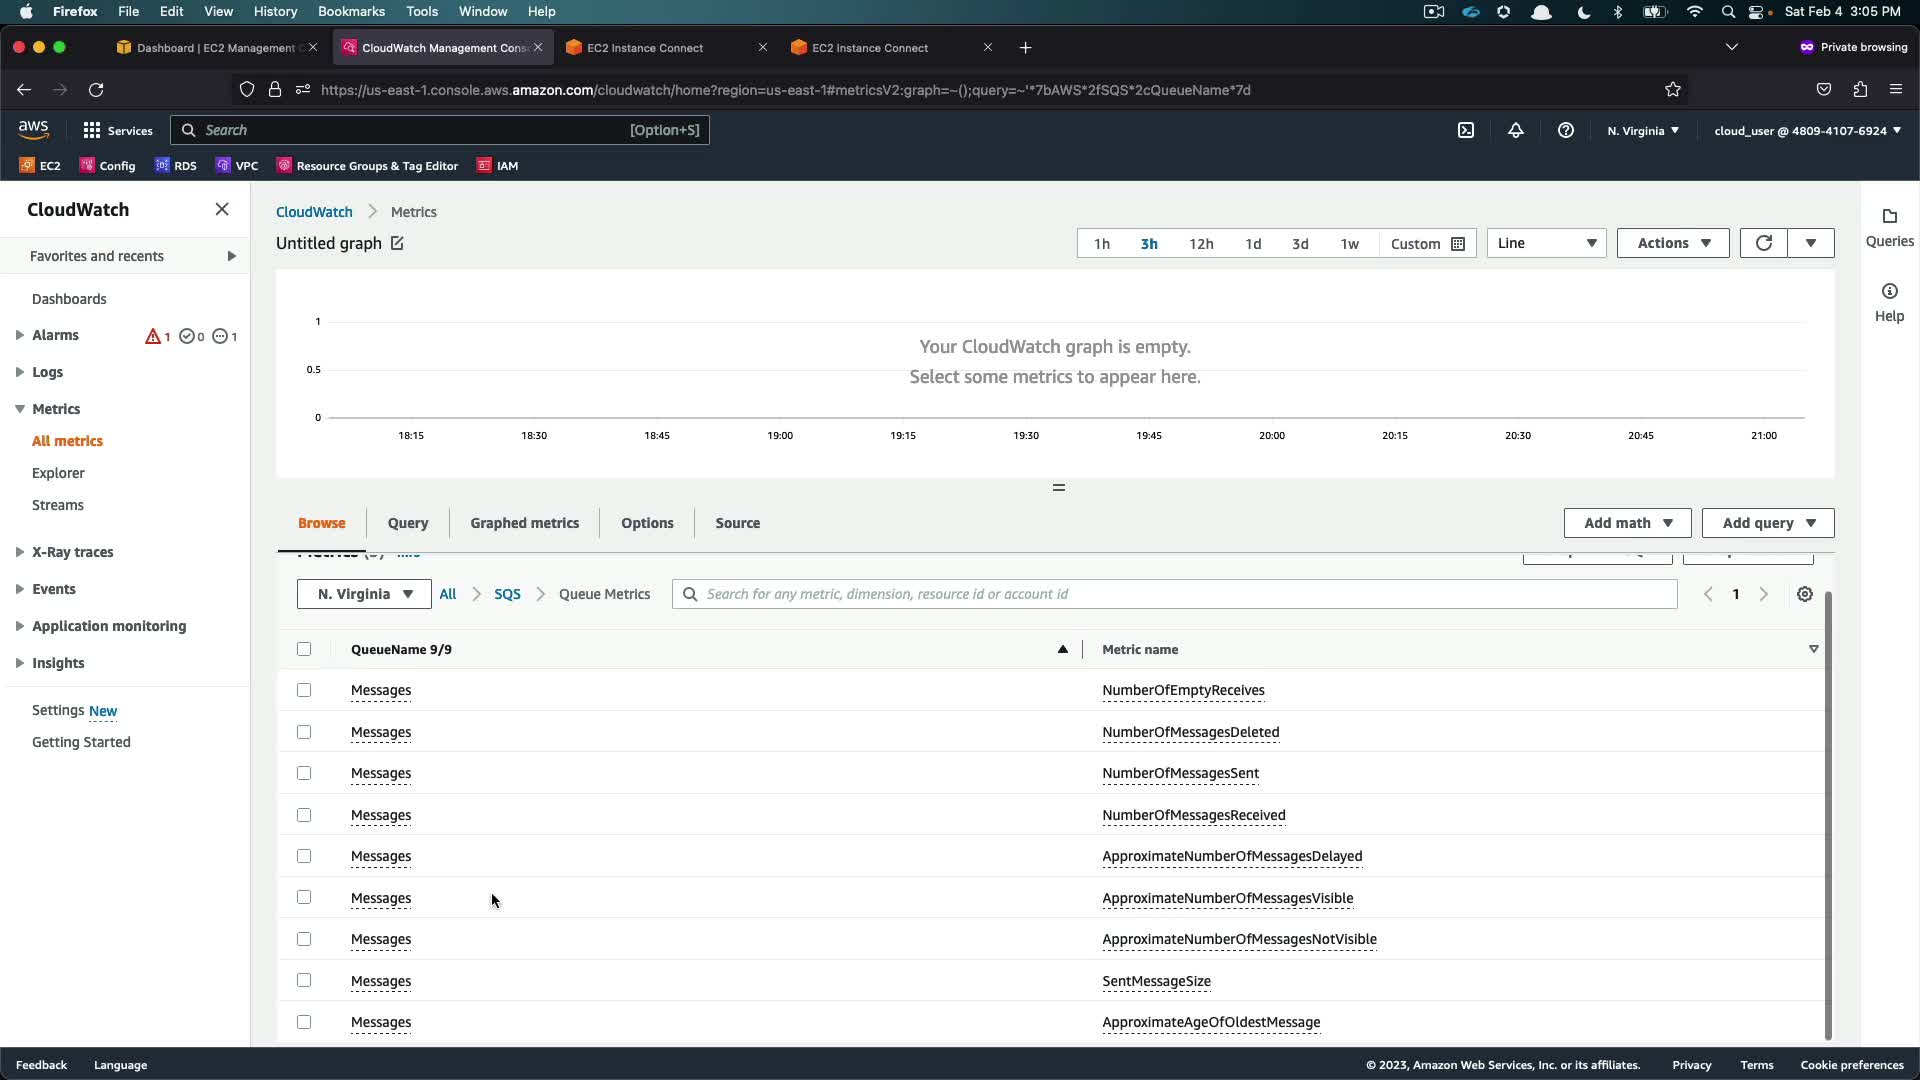This screenshot has height=1080, width=1920.
Task: Select the ApproximateNumberOfMessagesVisible checkbox
Action: click(x=304, y=897)
